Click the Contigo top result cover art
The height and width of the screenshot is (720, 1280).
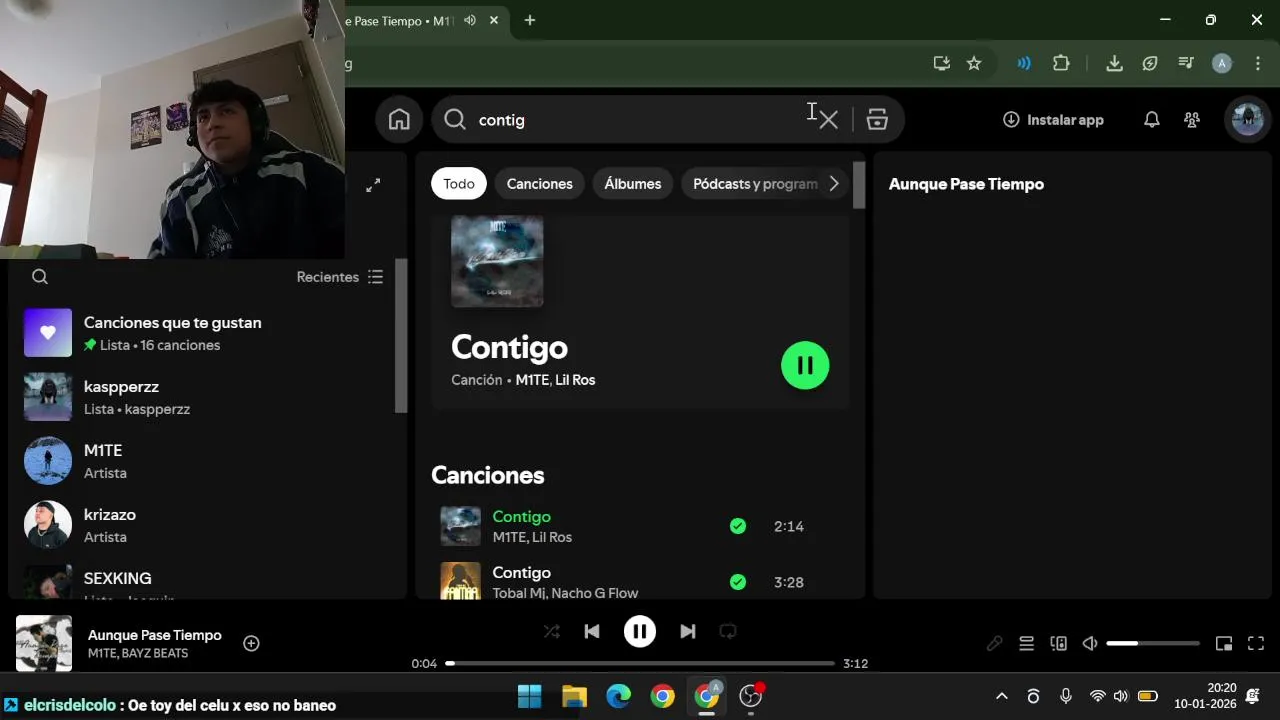(497, 261)
